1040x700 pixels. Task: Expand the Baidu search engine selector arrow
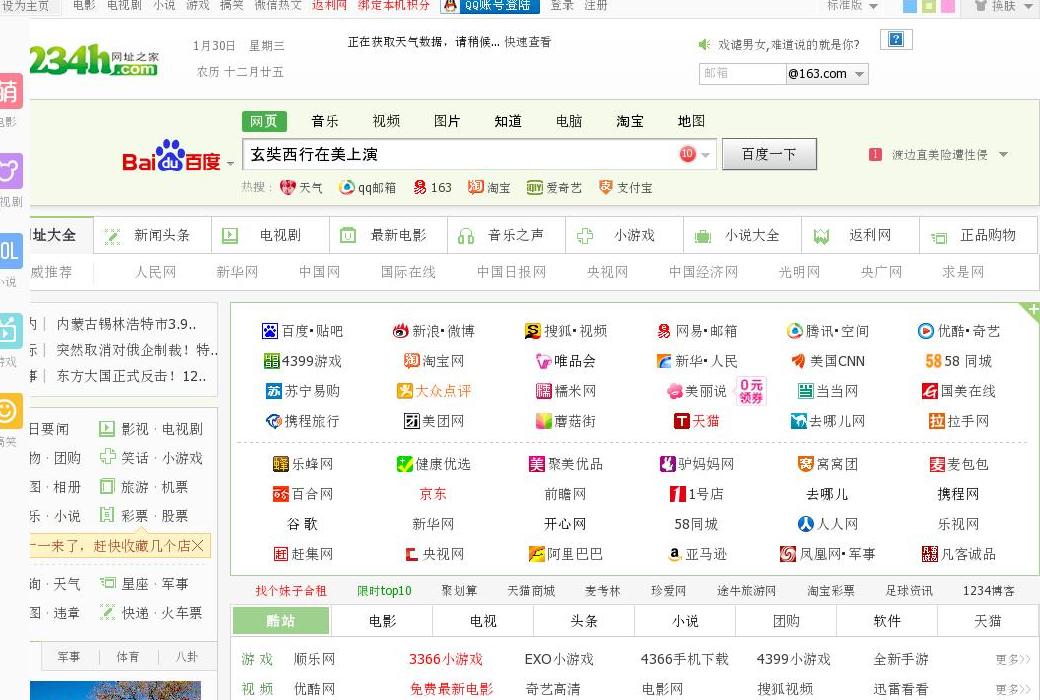pyautogui.click(x=230, y=163)
